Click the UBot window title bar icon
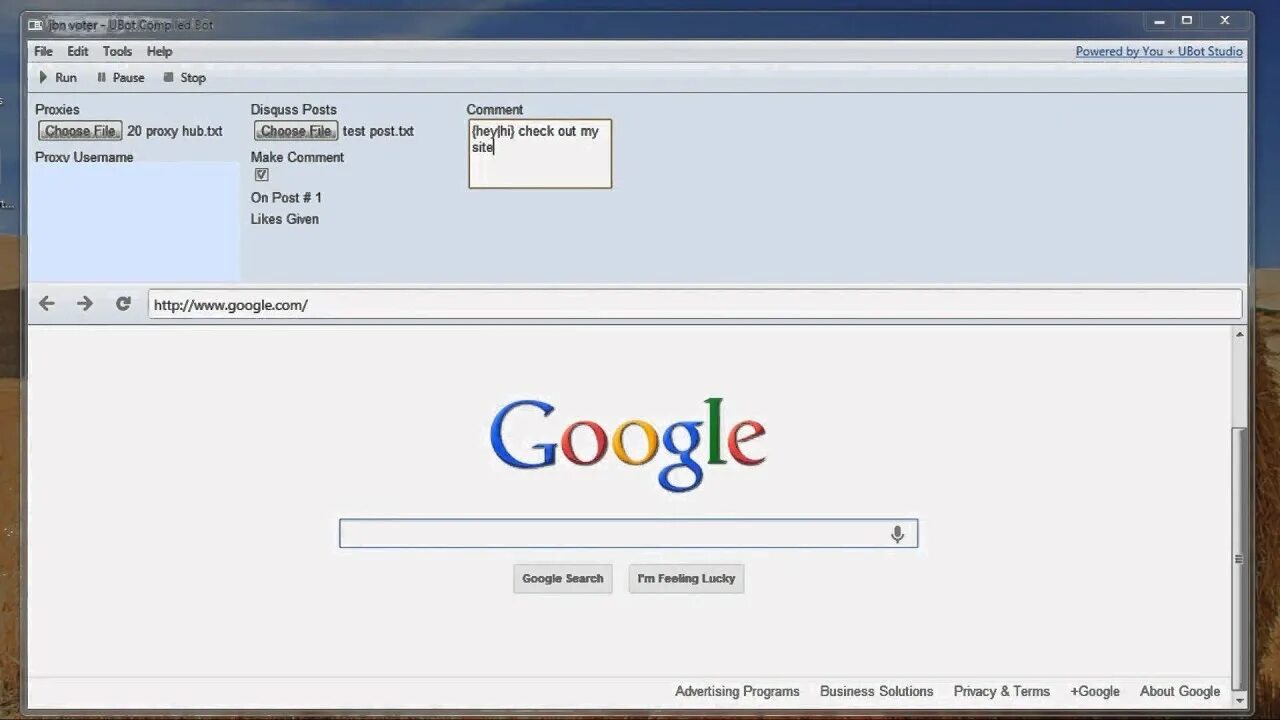Image resolution: width=1280 pixels, height=720 pixels. coord(36,24)
